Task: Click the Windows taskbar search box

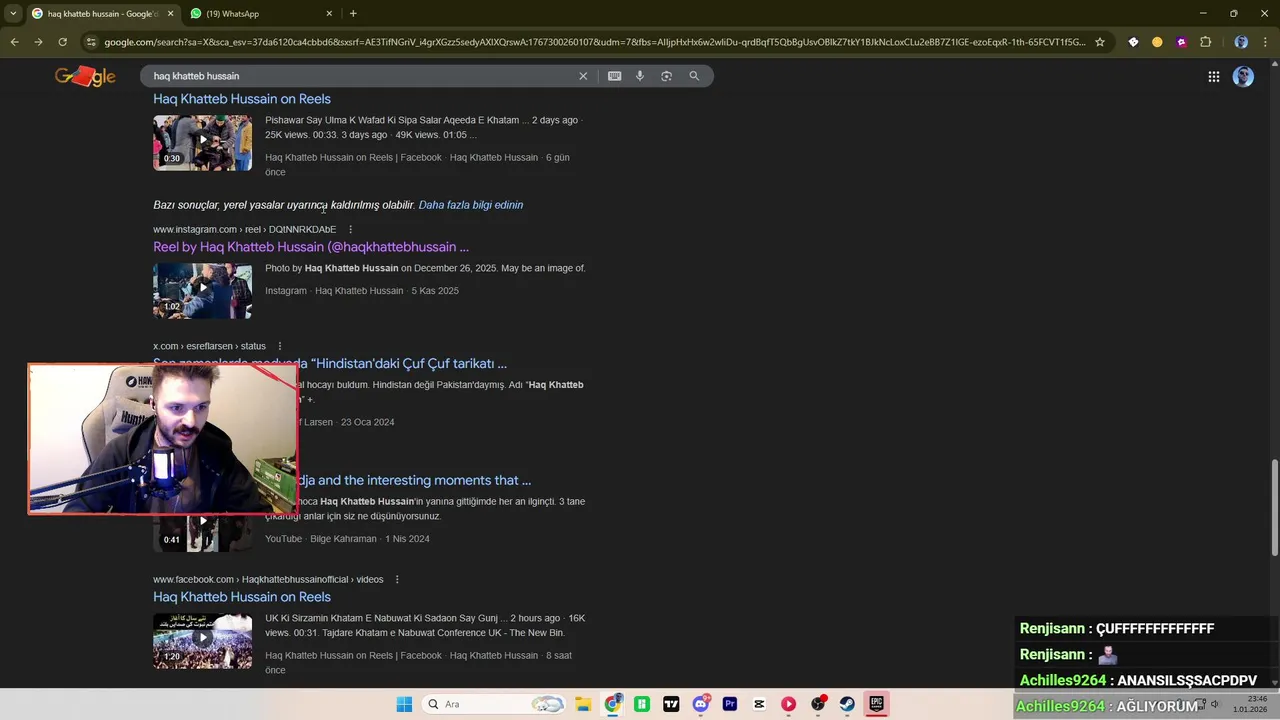Action: [495, 704]
